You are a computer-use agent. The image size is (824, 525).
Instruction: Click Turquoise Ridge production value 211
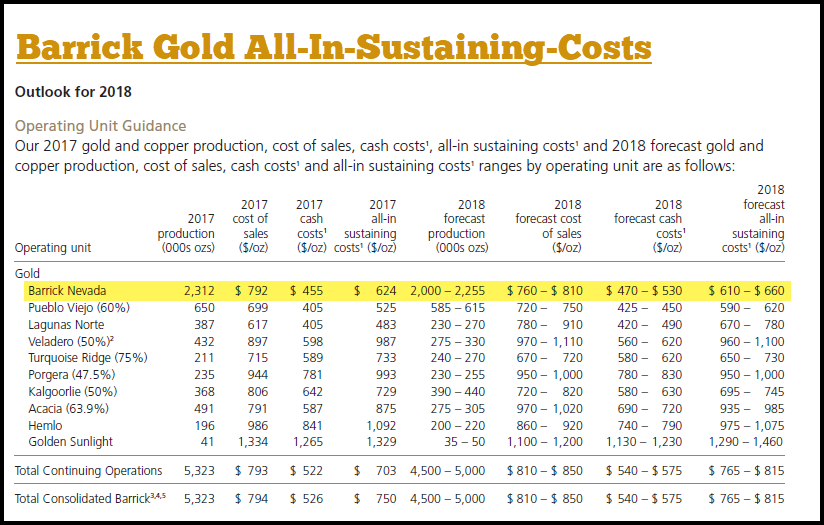pos(204,358)
